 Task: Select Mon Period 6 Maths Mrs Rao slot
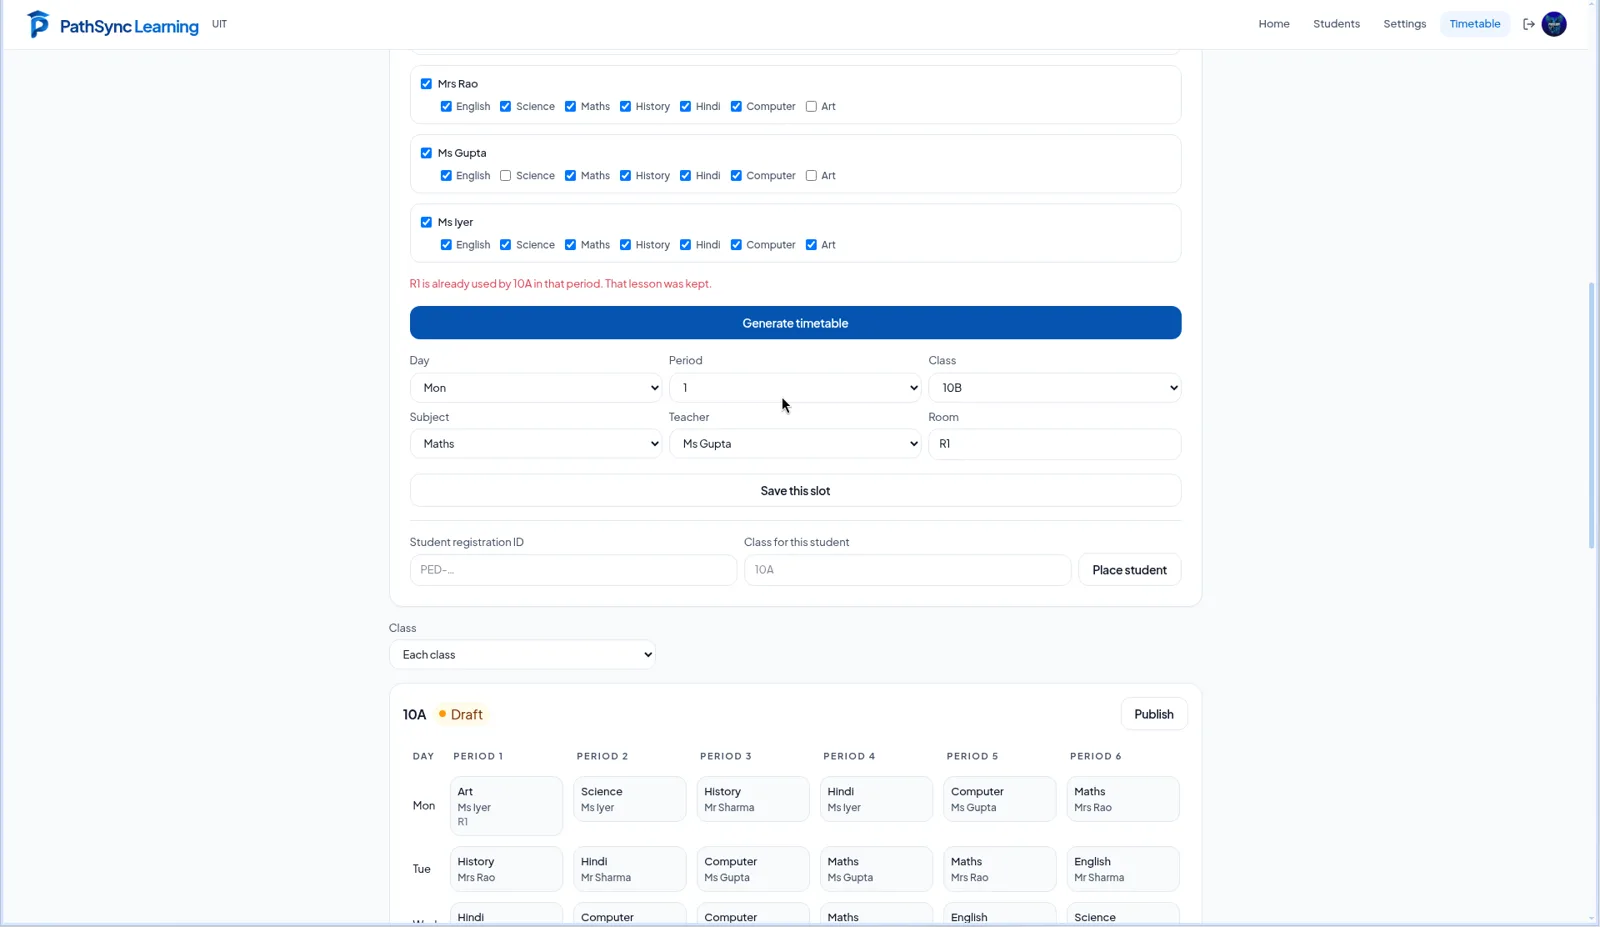point(1123,799)
